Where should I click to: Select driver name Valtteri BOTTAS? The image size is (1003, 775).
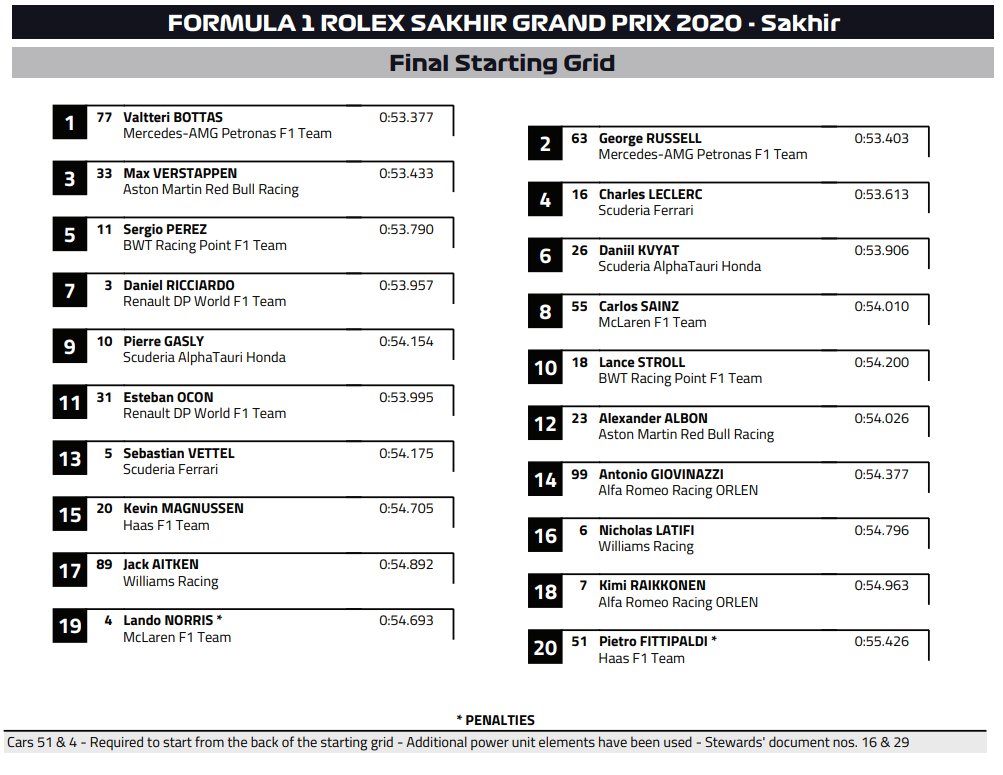(x=173, y=117)
